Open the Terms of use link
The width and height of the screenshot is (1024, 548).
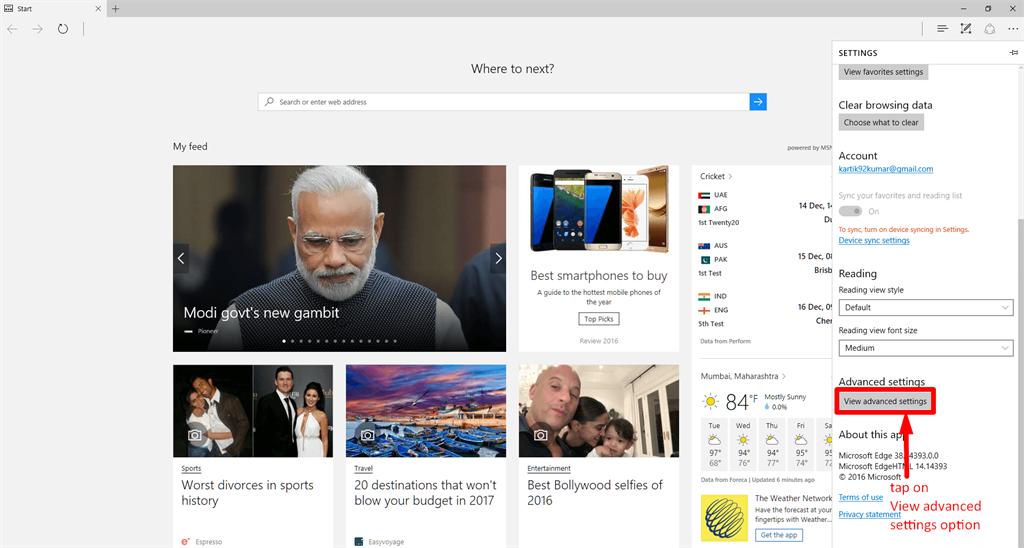tap(861, 497)
